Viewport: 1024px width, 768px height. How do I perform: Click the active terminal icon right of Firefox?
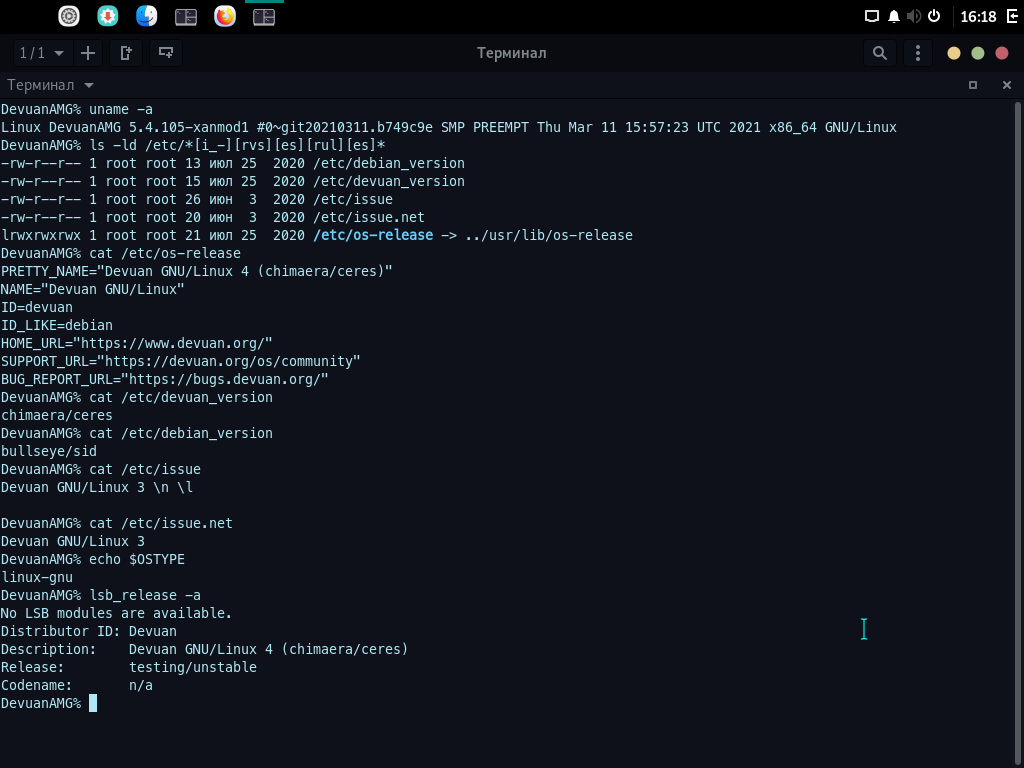click(x=264, y=17)
